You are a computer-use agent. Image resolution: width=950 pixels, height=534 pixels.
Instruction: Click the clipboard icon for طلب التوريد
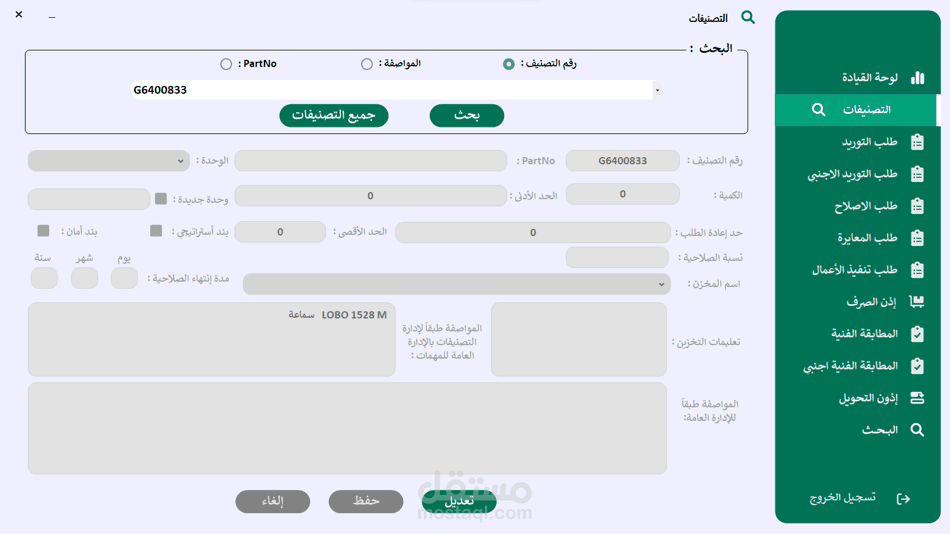(917, 142)
